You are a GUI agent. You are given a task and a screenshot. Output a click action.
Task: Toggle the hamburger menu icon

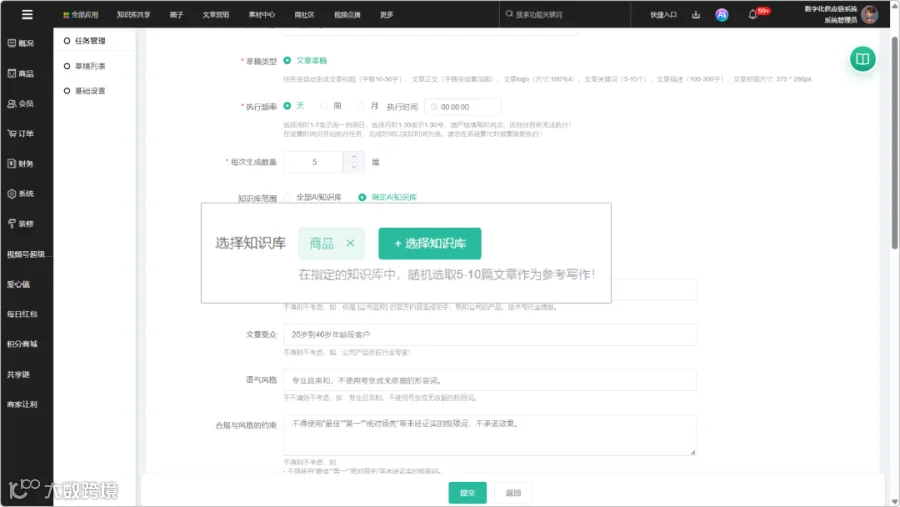click(27, 14)
